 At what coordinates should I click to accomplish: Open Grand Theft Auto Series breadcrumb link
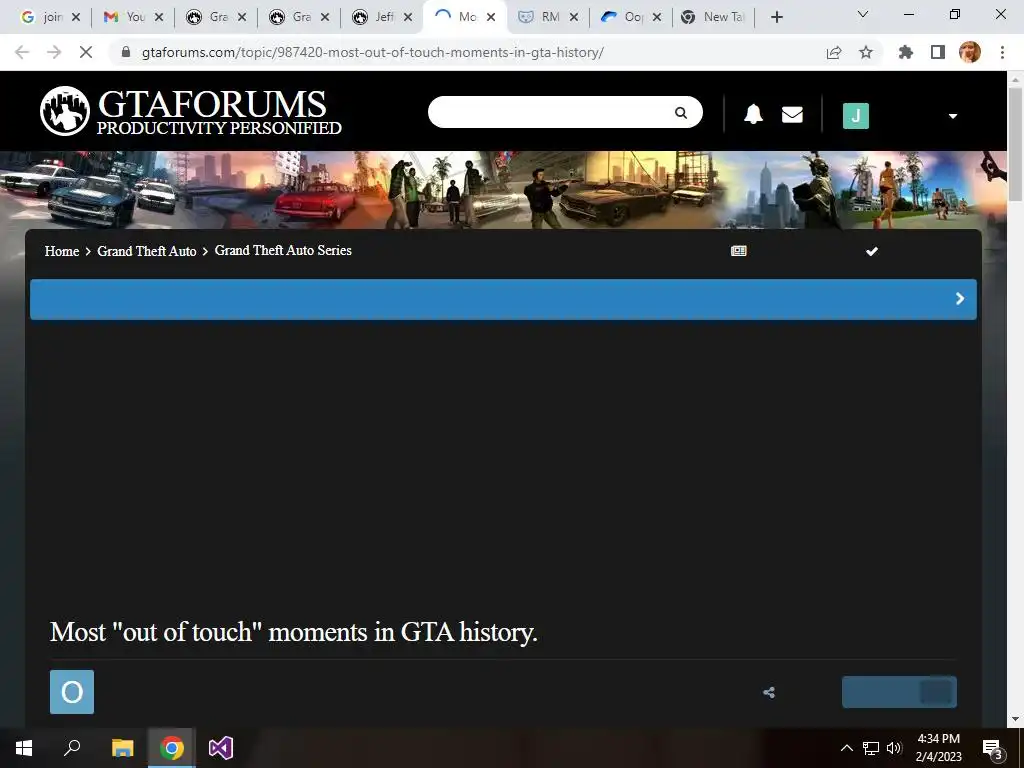(x=283, y=250)
